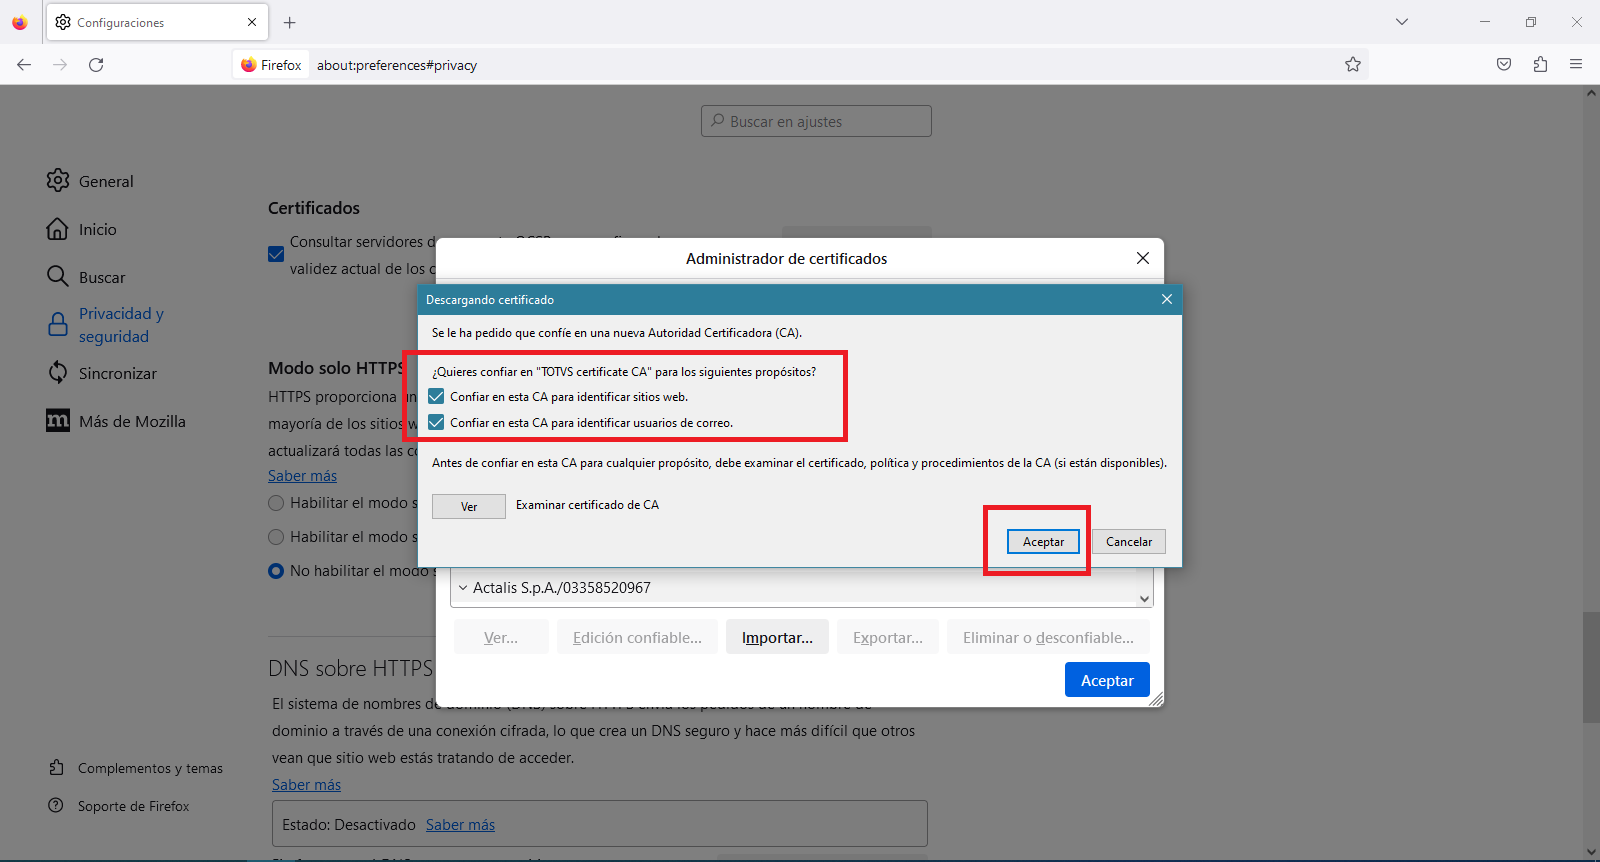Click the Firefox logo icon at top-left
Viewport: 1600px width, 862px height.
click(x=20, y=22)
